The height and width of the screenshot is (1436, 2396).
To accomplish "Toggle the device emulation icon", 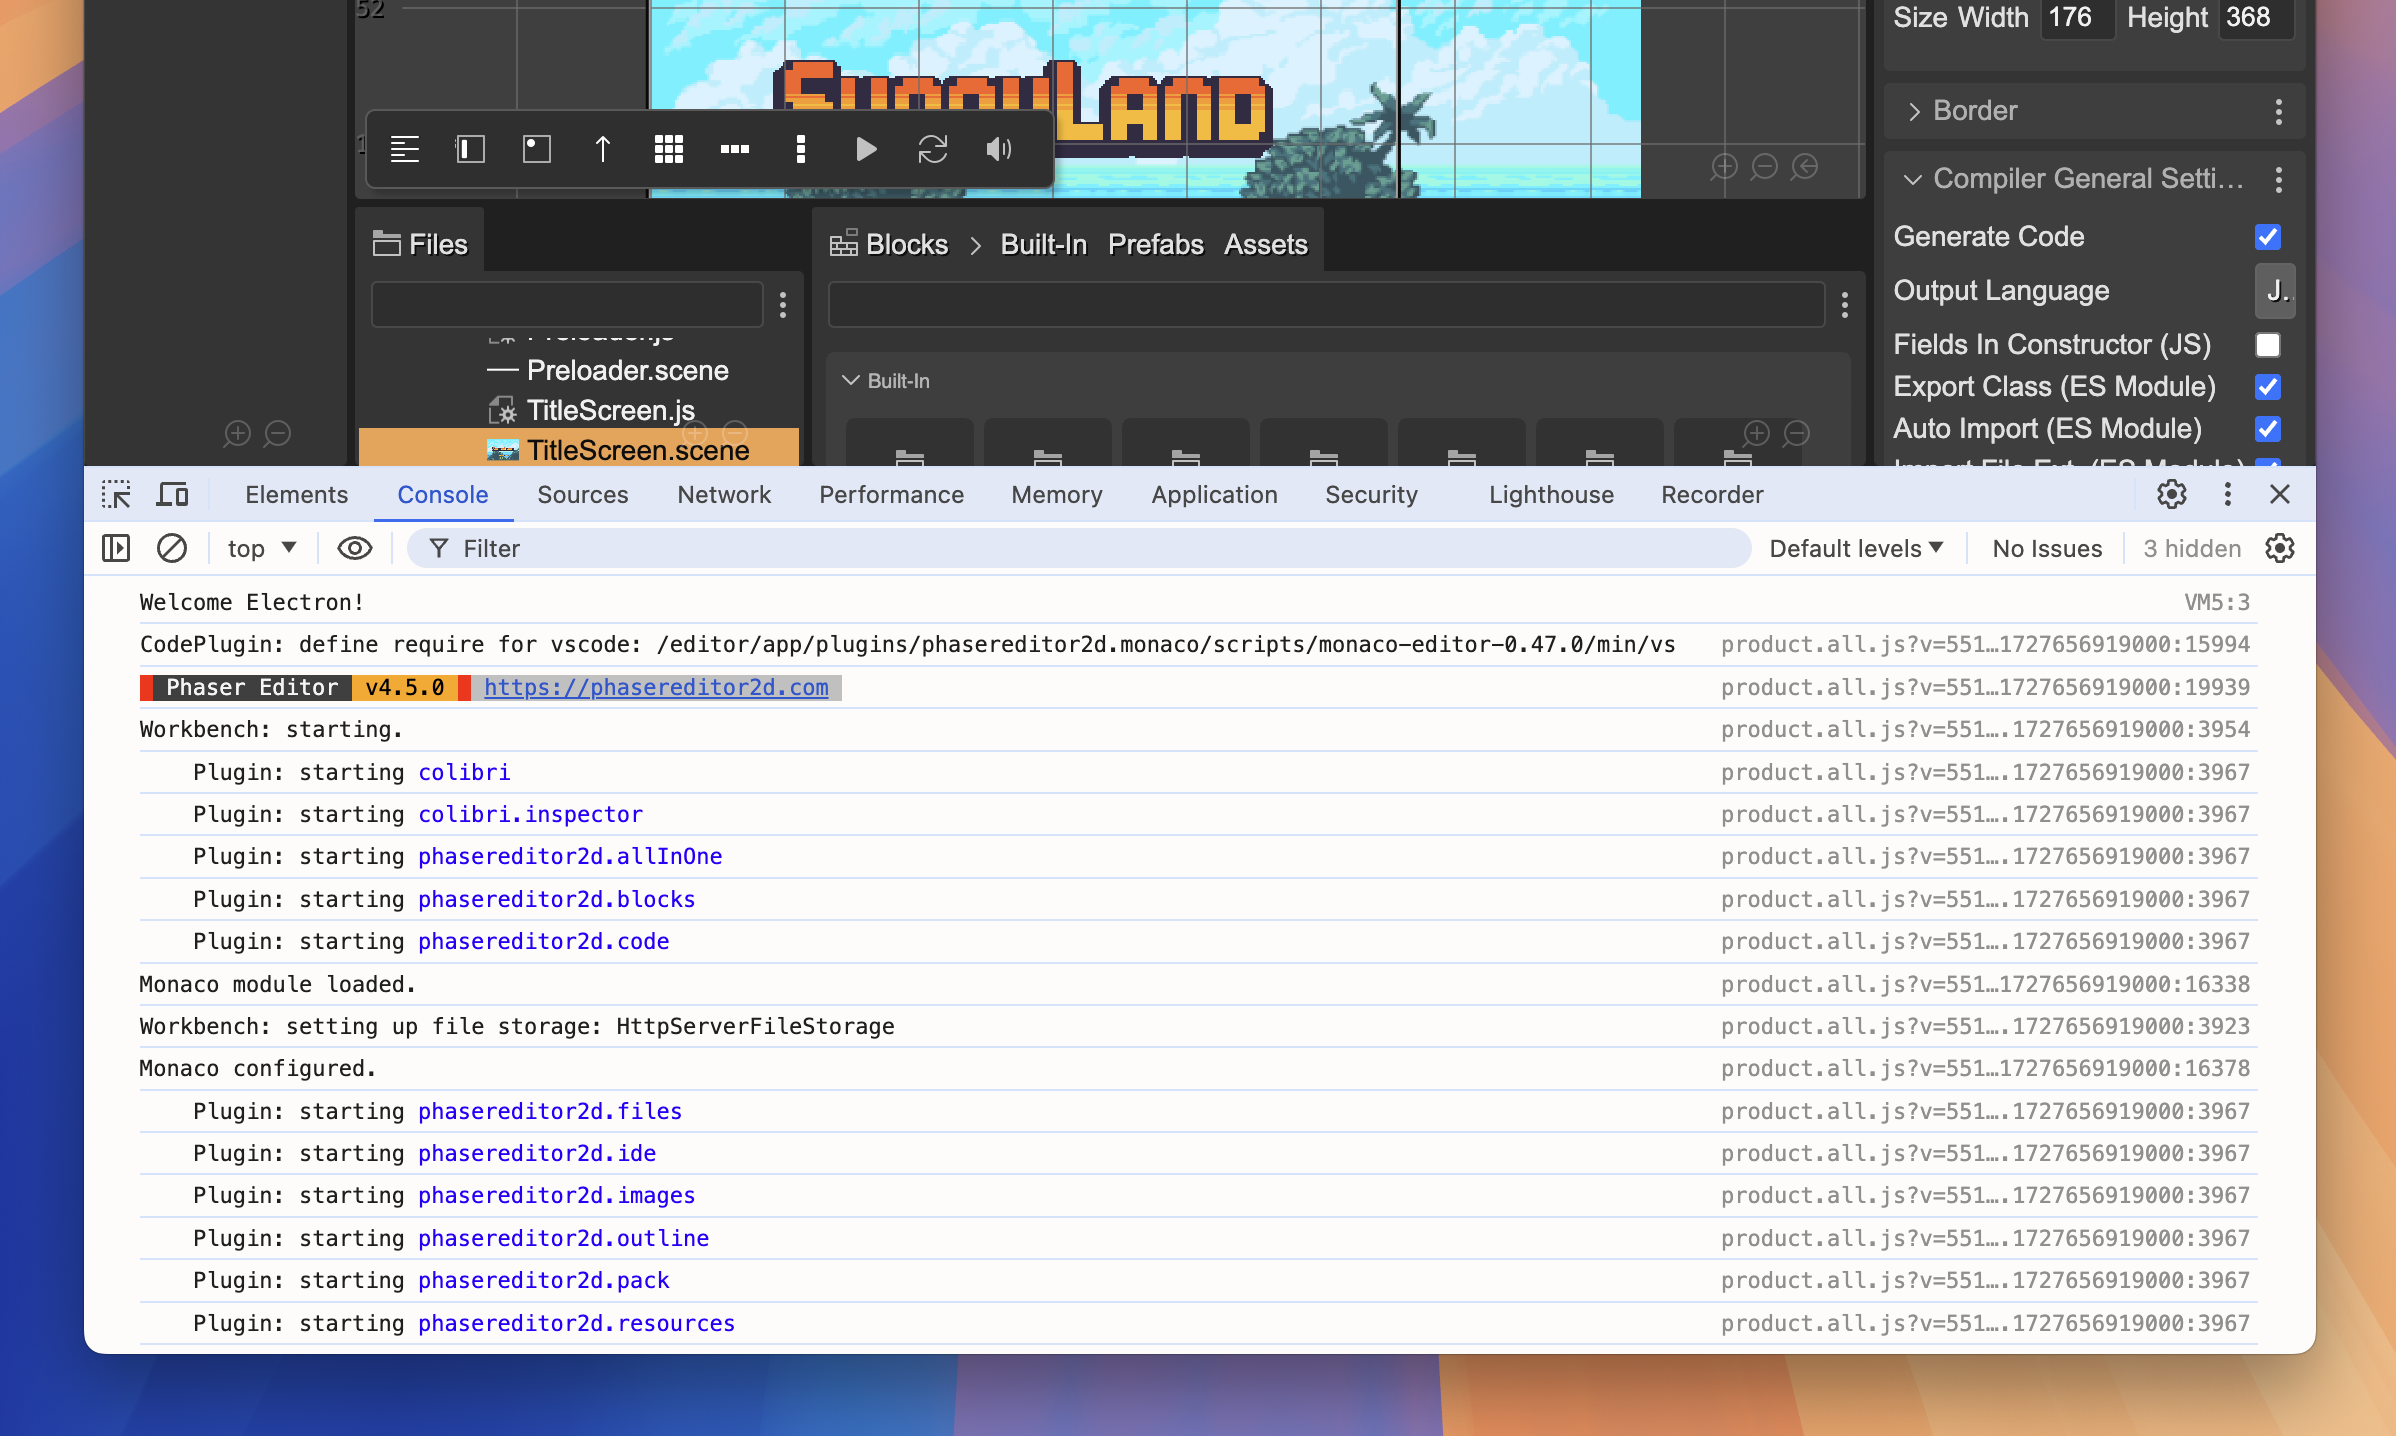I will click(x=172, y=494).
